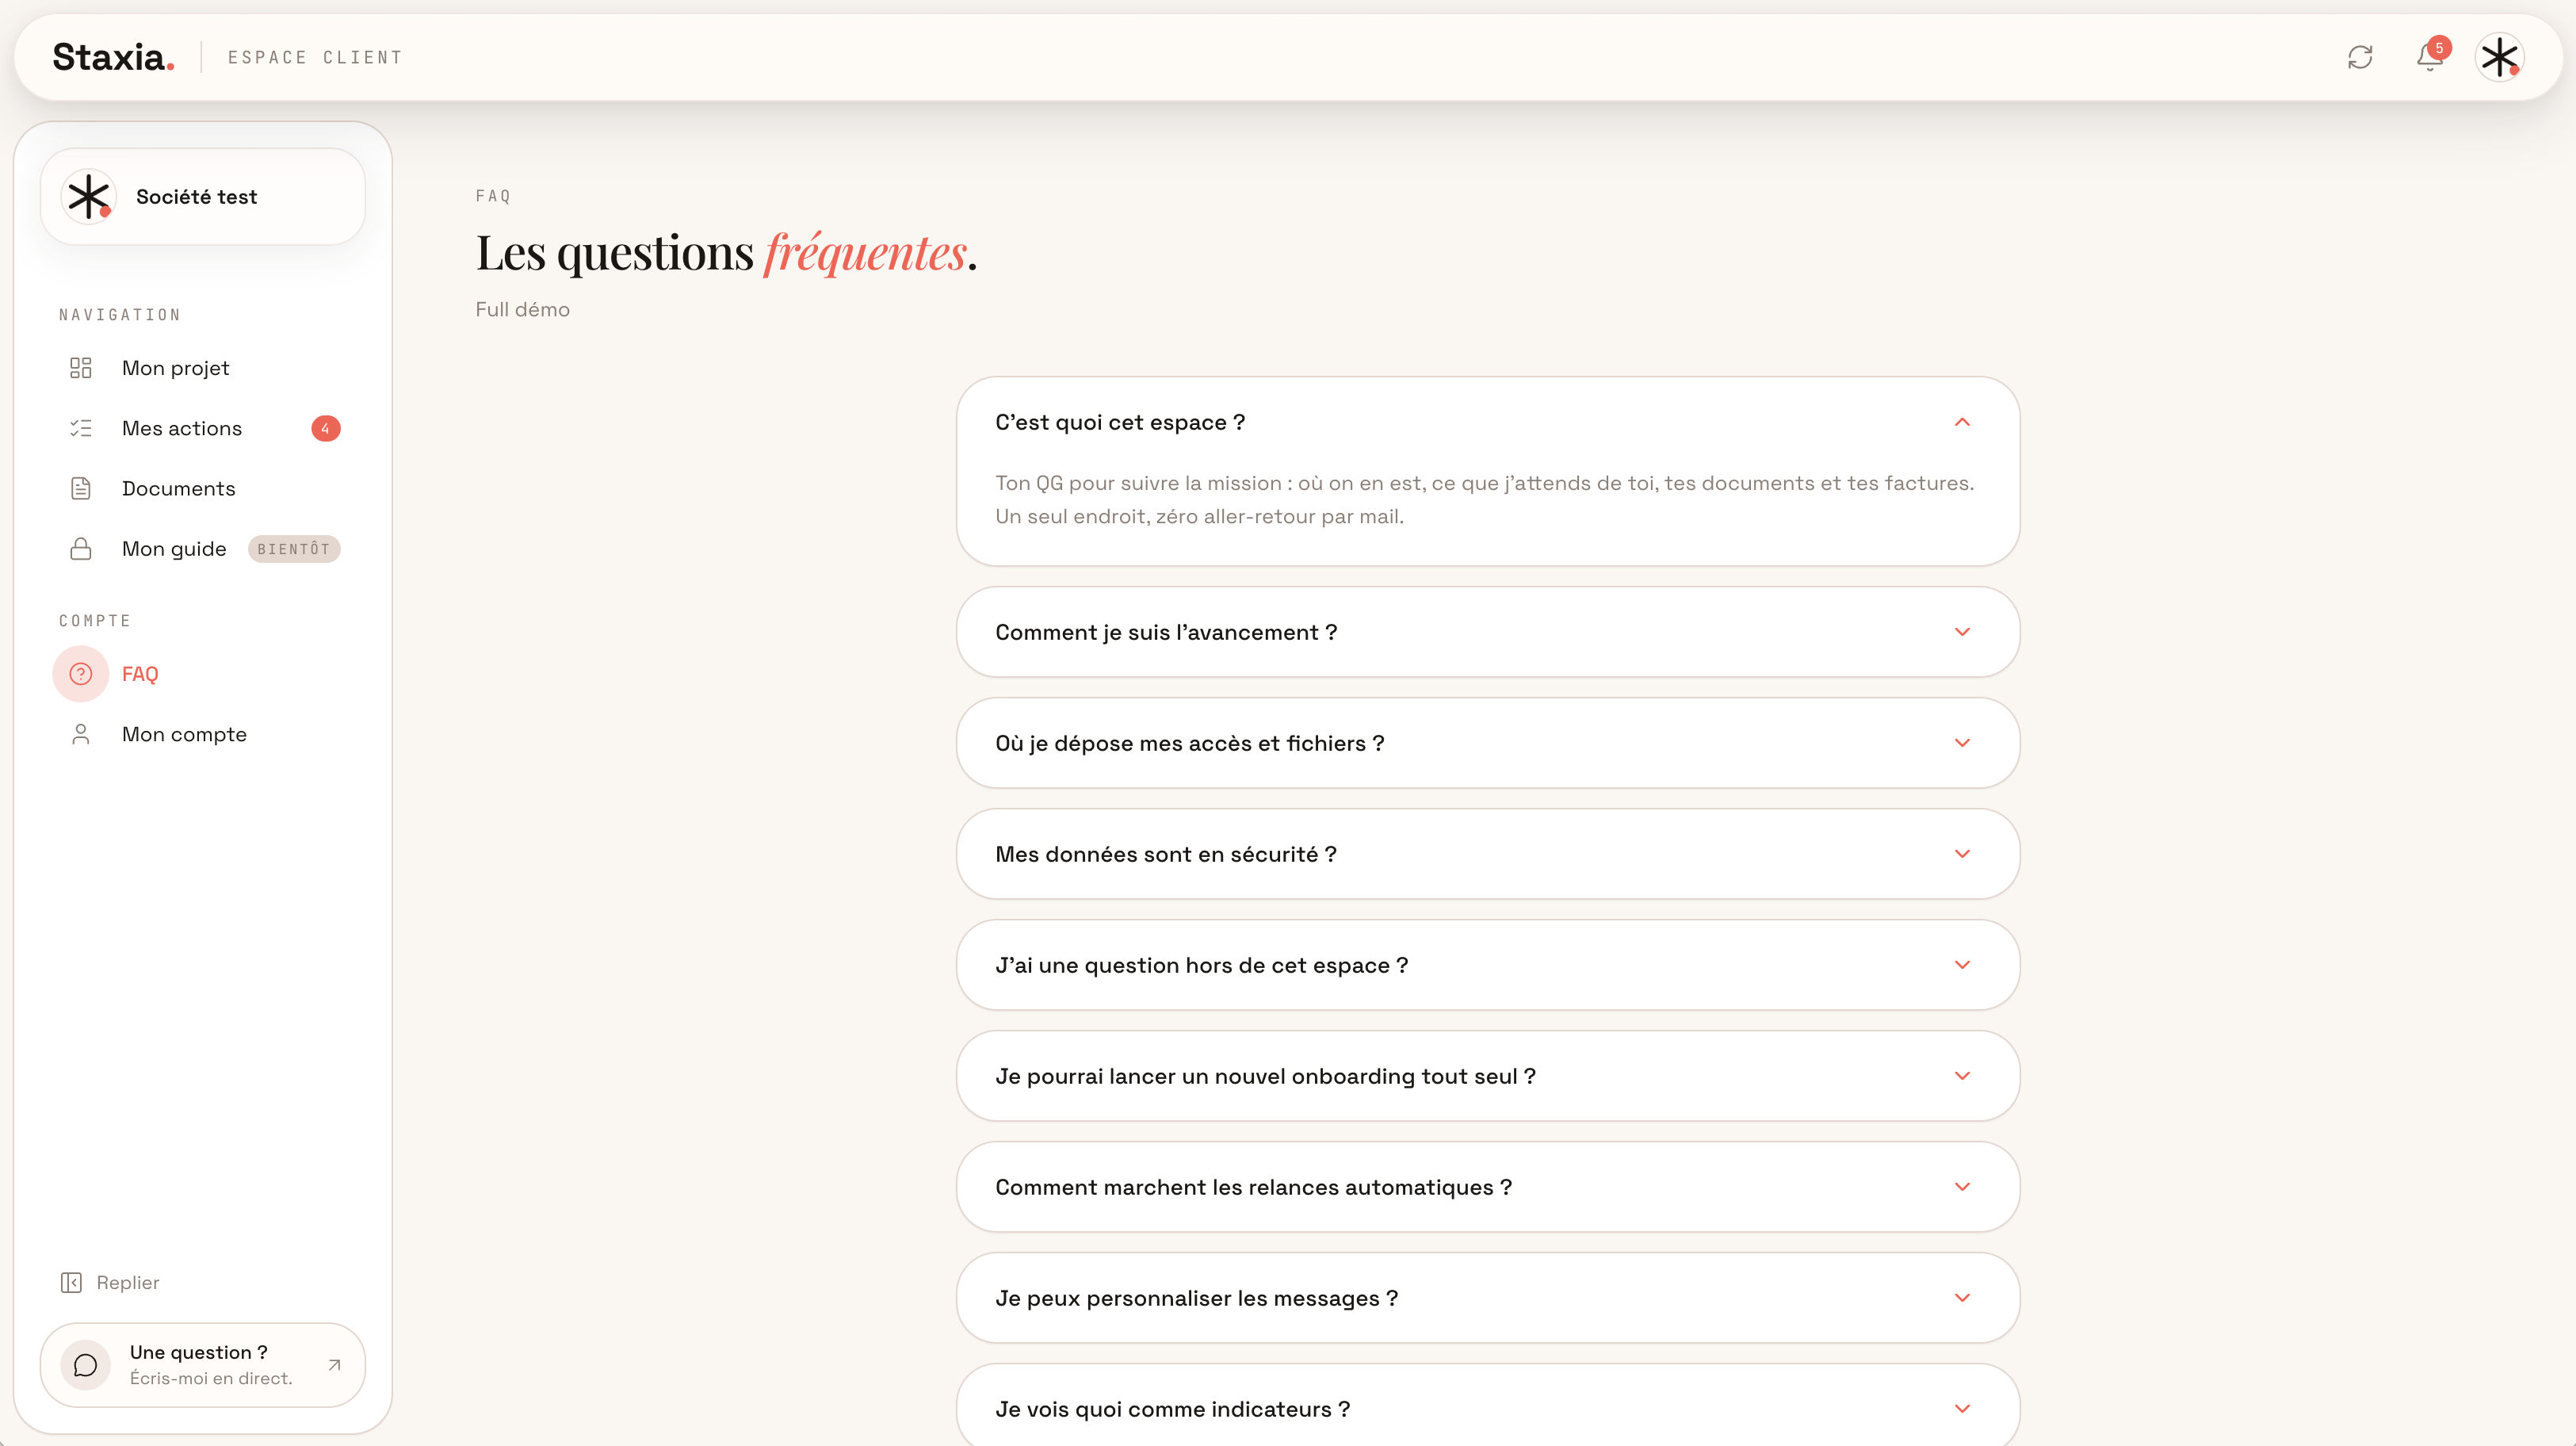Go to Mon projet in navigation
This screenshot has height=1446, width=2576.
(x=175, y=368)
